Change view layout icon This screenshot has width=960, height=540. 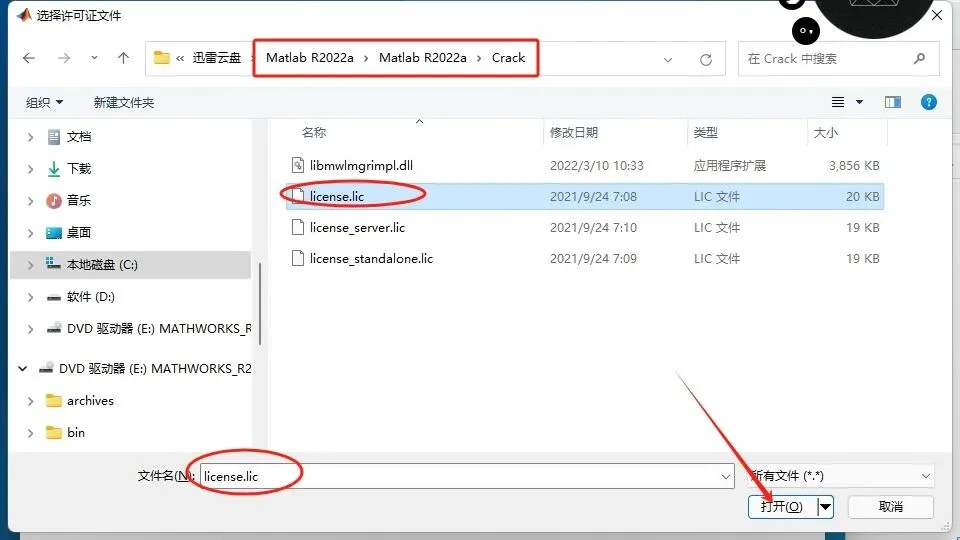pos(838,102)
